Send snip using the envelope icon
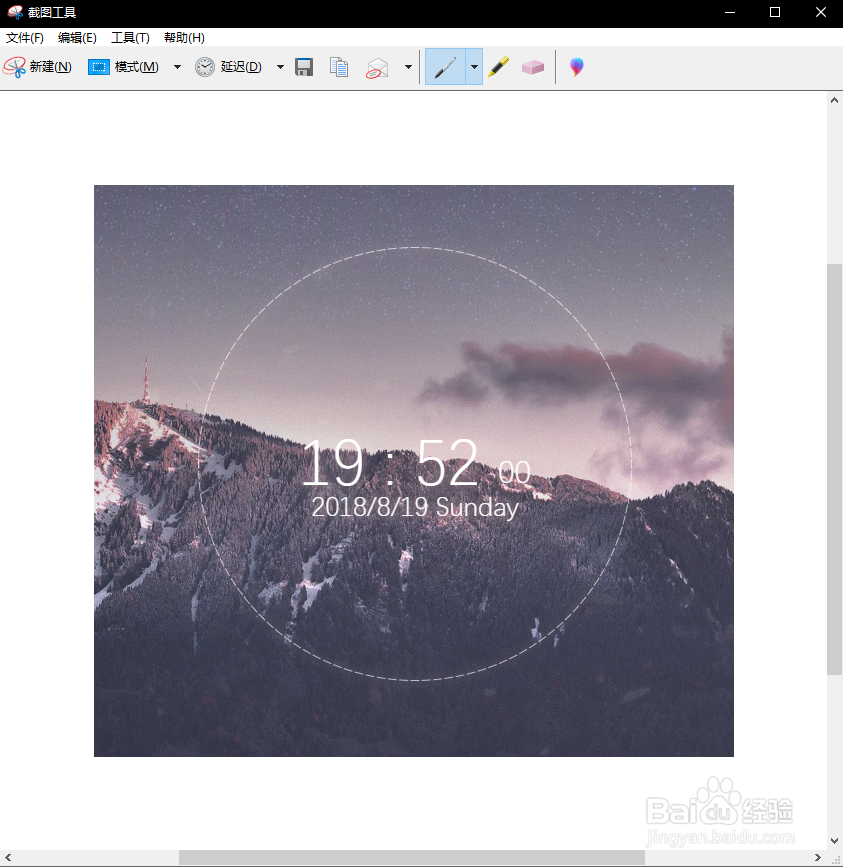Screen dimensions: 843x867 click(377, 68)
